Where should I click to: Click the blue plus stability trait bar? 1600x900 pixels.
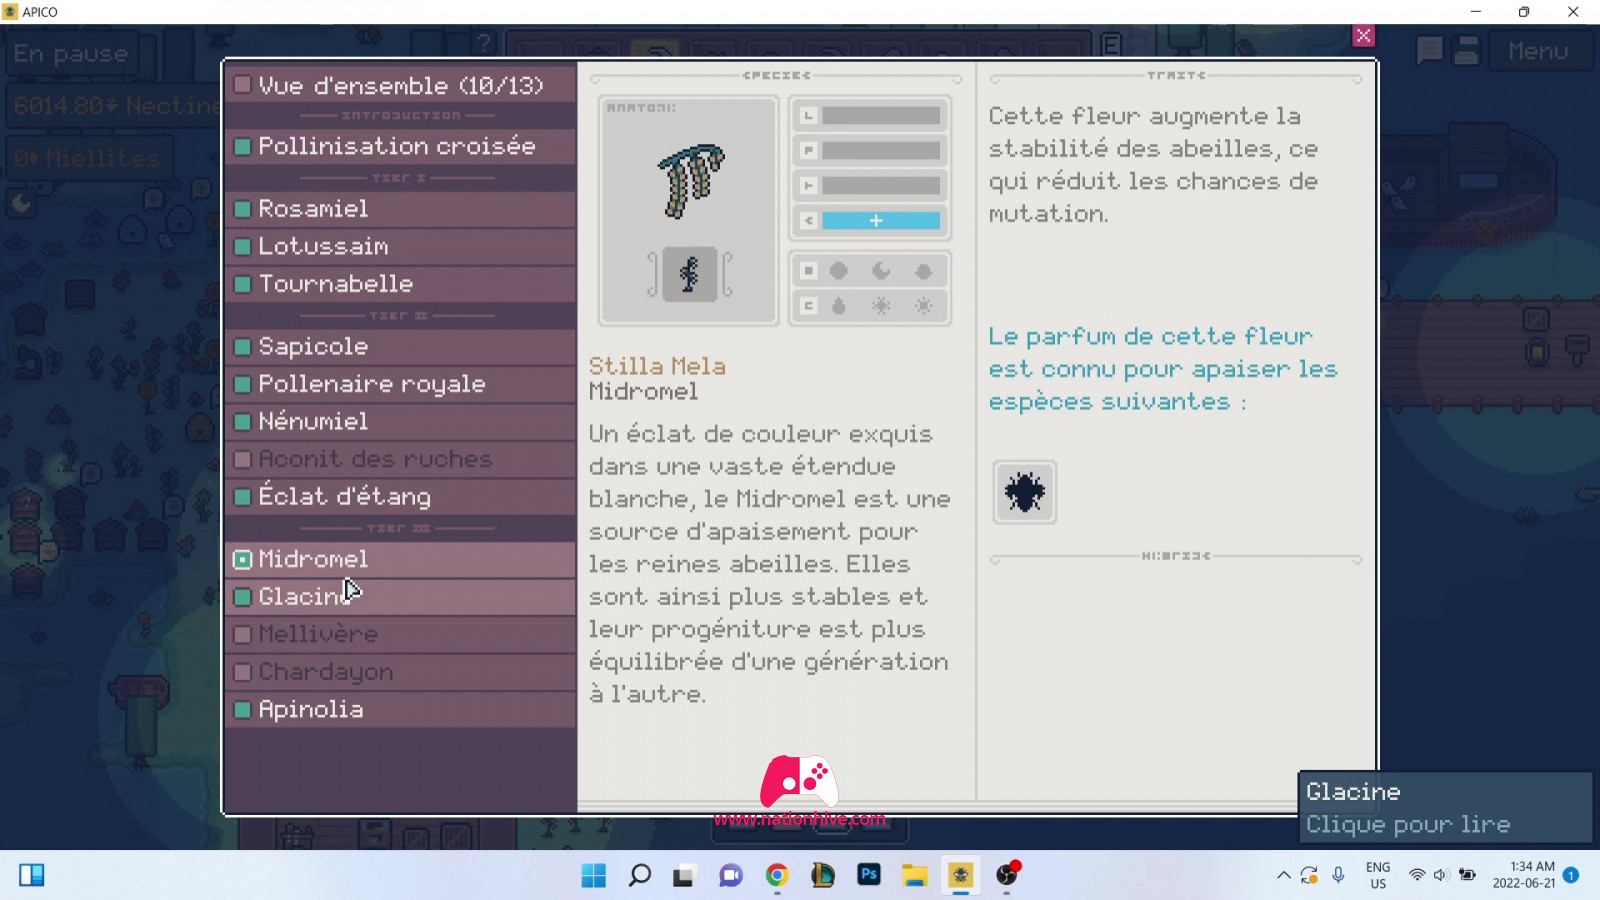[x=880, y=220]
